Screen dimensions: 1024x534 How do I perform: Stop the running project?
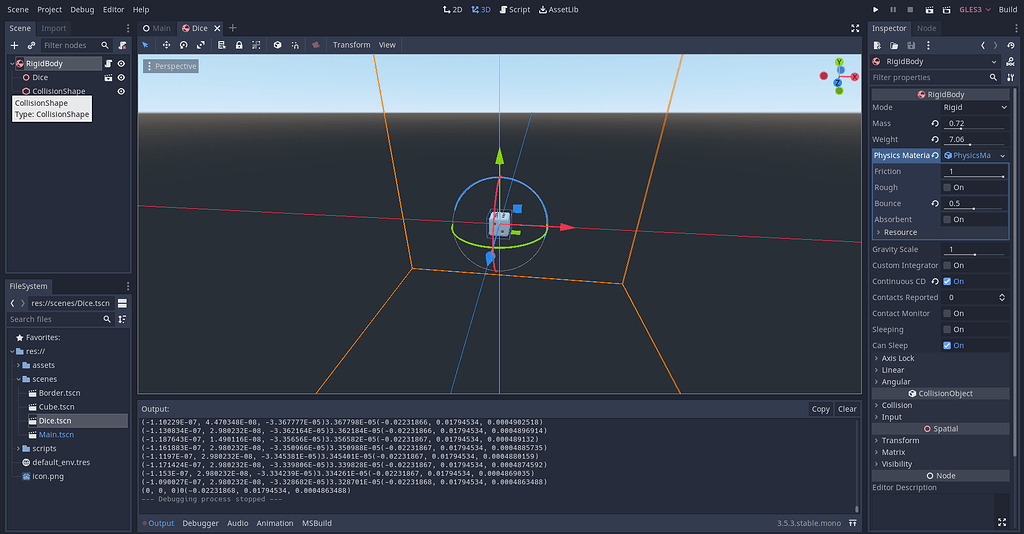coord(910,10)
